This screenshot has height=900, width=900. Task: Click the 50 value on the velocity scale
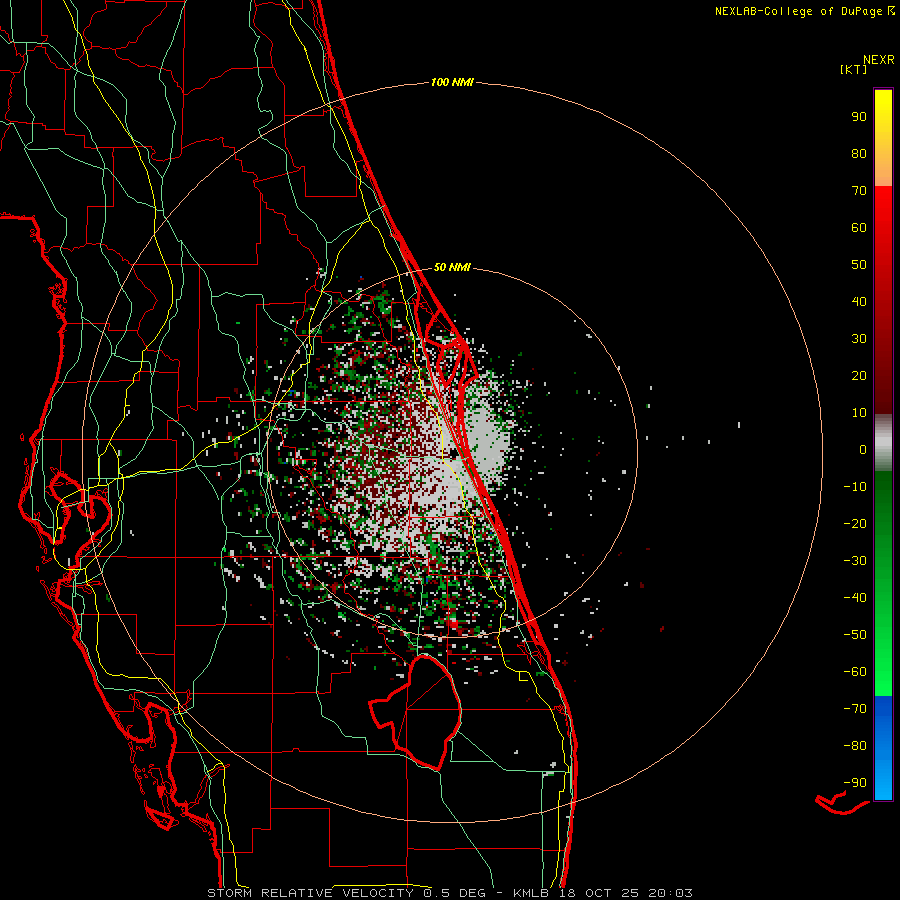[x=859, y=265]
